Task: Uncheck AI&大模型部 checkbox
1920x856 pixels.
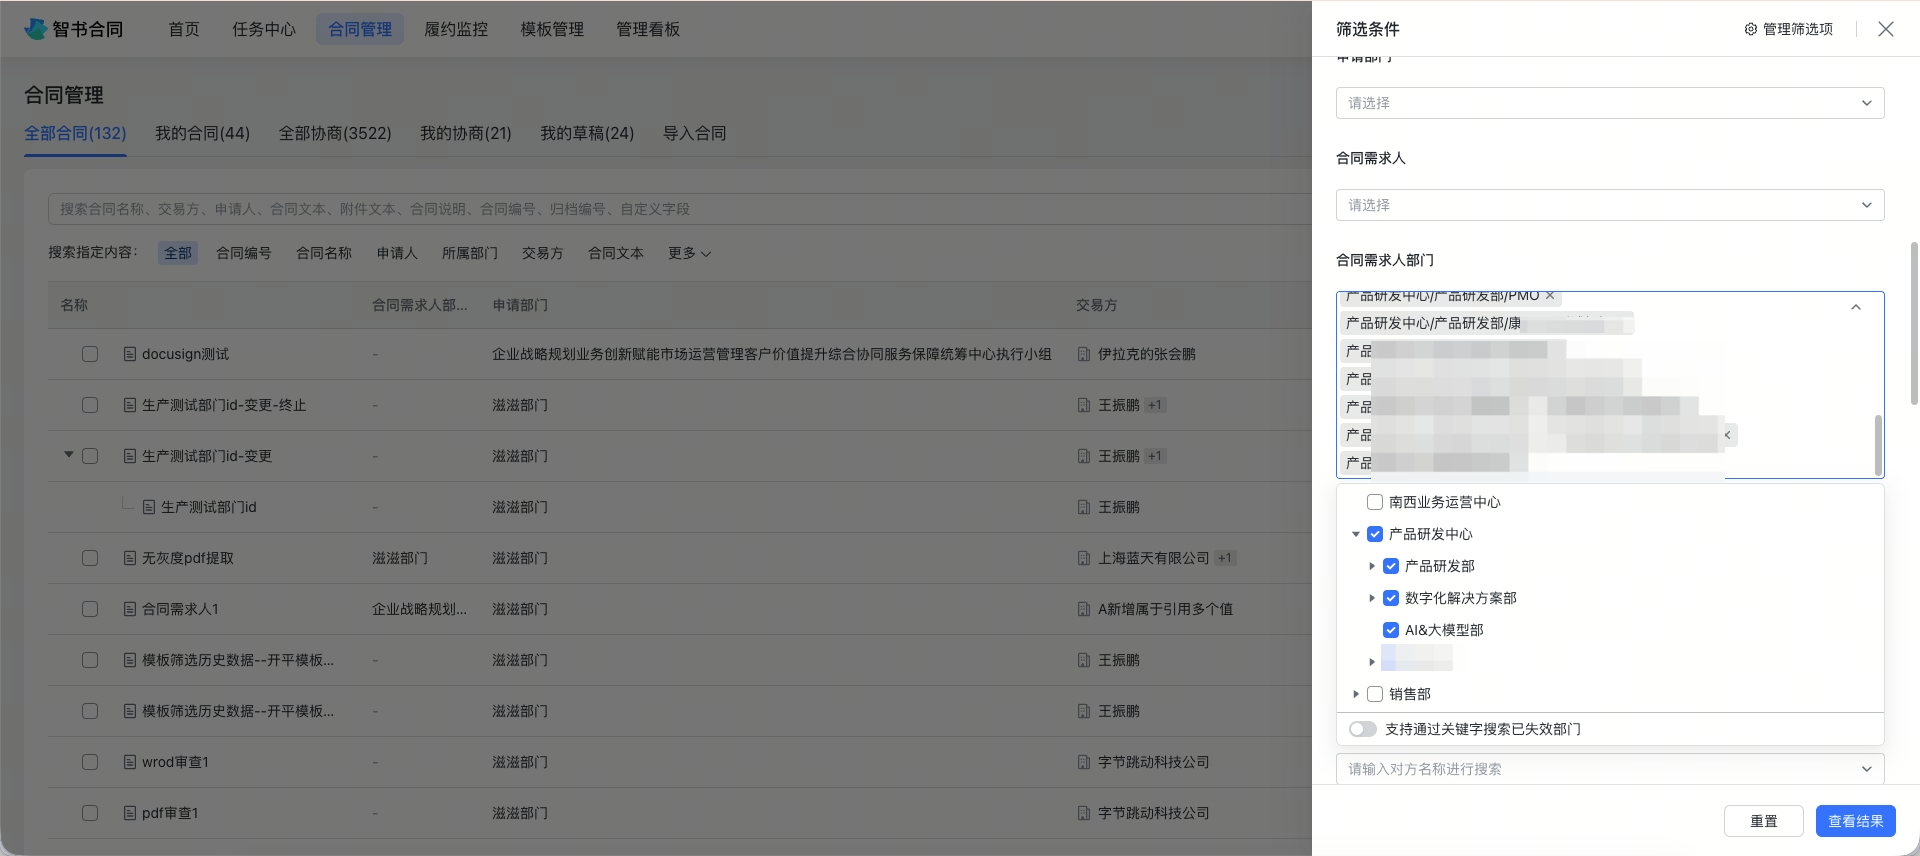Action: pos(1391,630)
